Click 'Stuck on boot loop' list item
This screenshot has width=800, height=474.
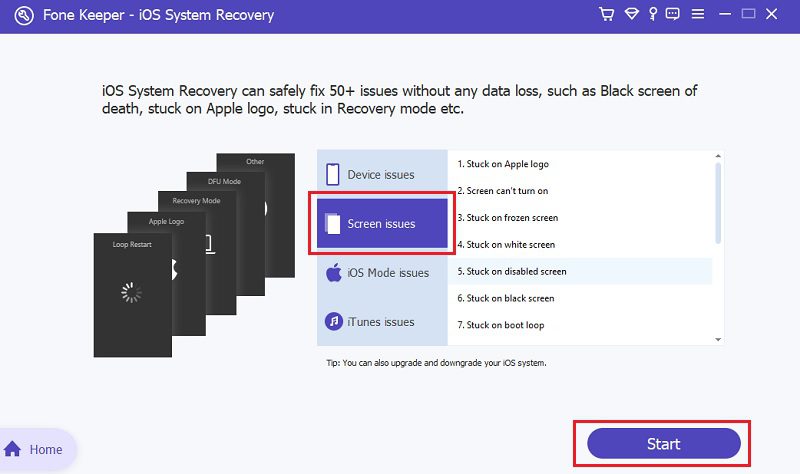coord(500,325)
